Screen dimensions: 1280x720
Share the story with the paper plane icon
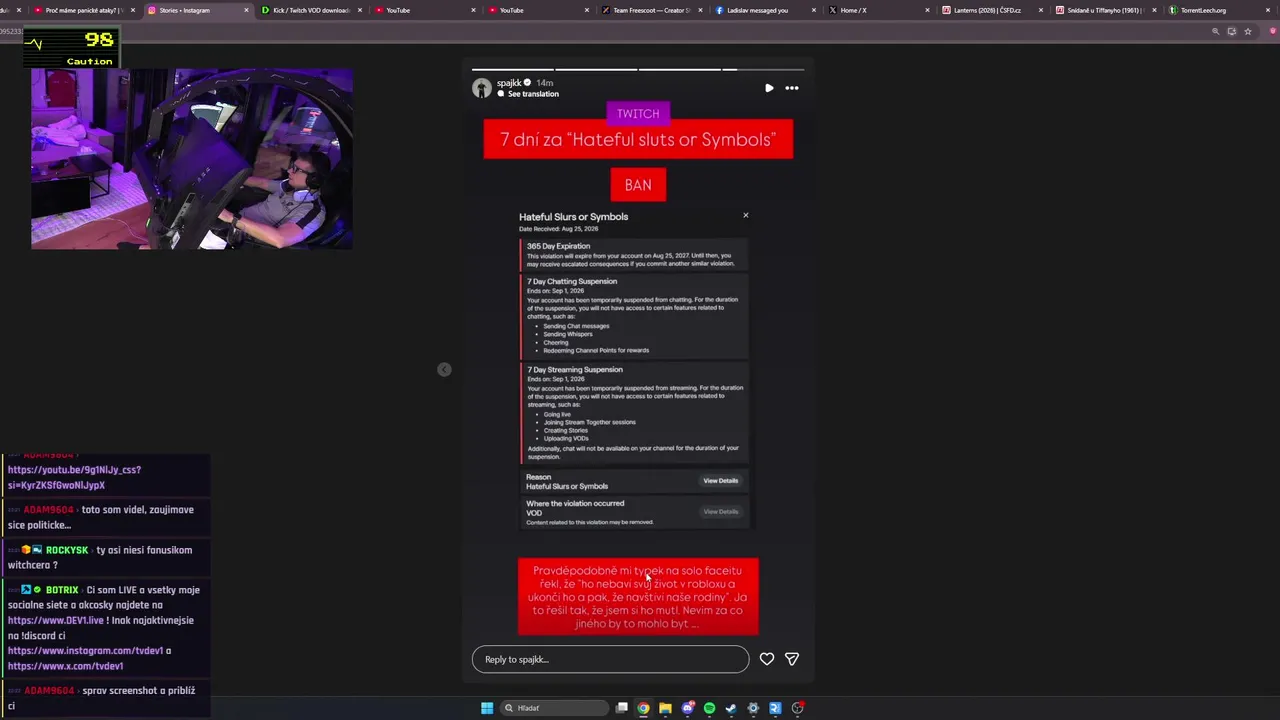pos(792,659)
